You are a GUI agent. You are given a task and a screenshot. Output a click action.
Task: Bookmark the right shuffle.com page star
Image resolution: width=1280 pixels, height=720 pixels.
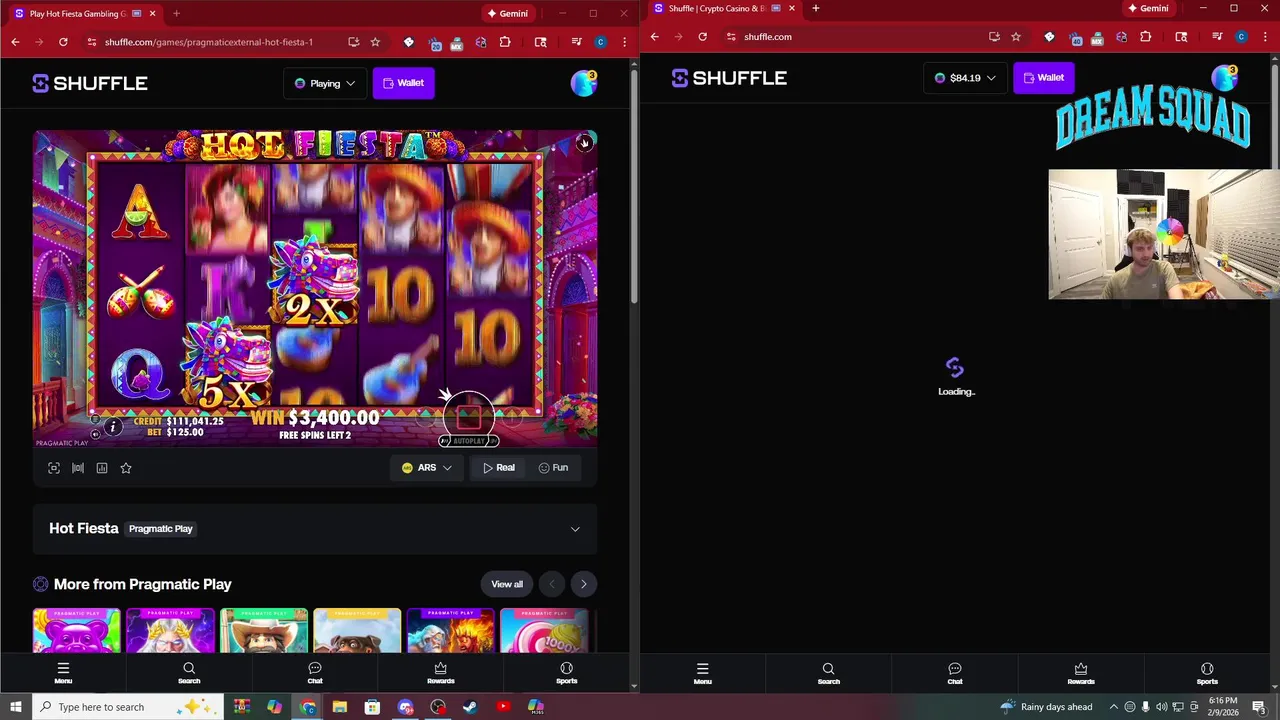1016,37
